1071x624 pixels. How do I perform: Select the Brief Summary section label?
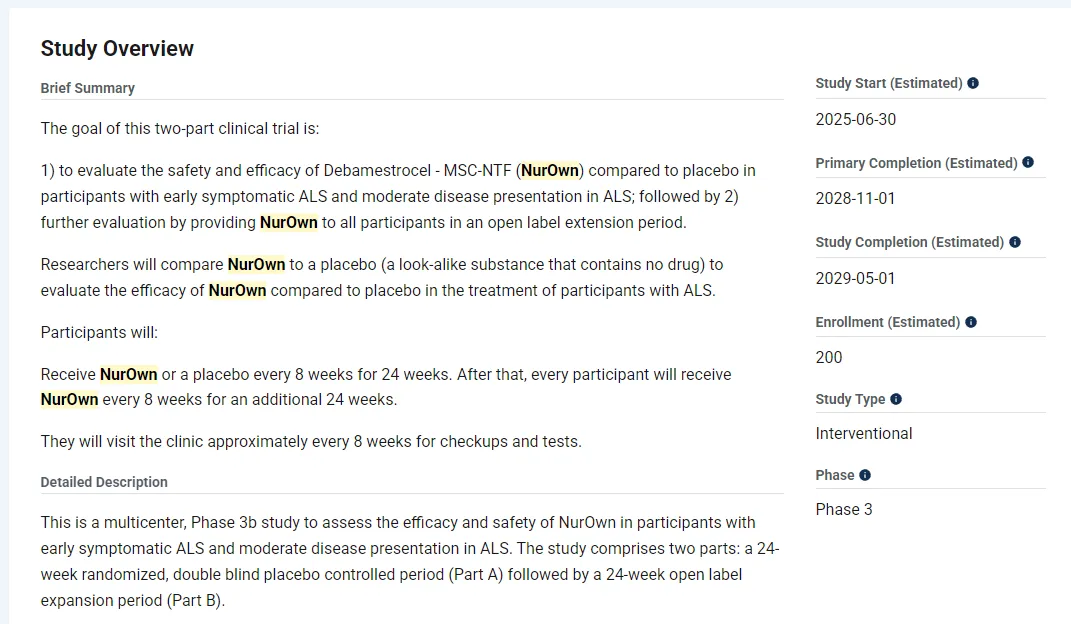tap(87, 88)
